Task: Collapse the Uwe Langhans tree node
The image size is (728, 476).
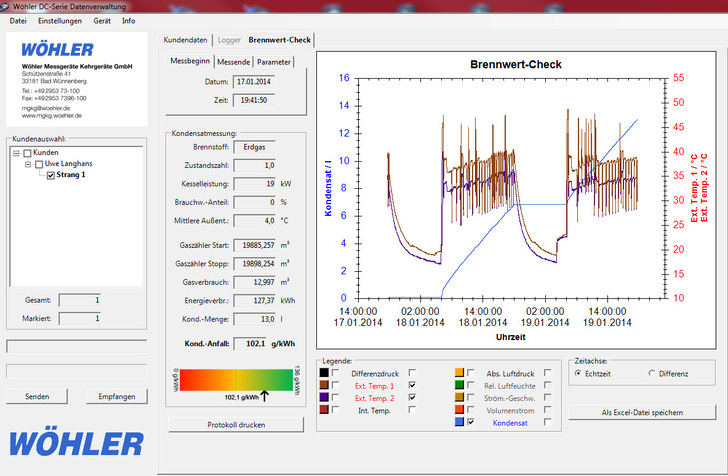Action: pos(28,164)
